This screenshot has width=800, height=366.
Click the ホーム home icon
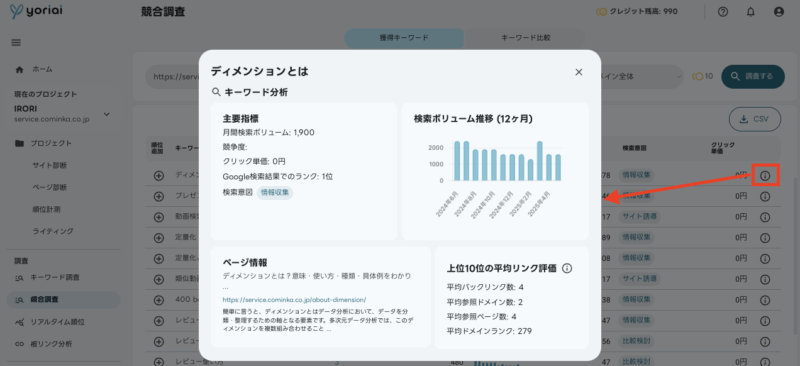click(20, 69)
